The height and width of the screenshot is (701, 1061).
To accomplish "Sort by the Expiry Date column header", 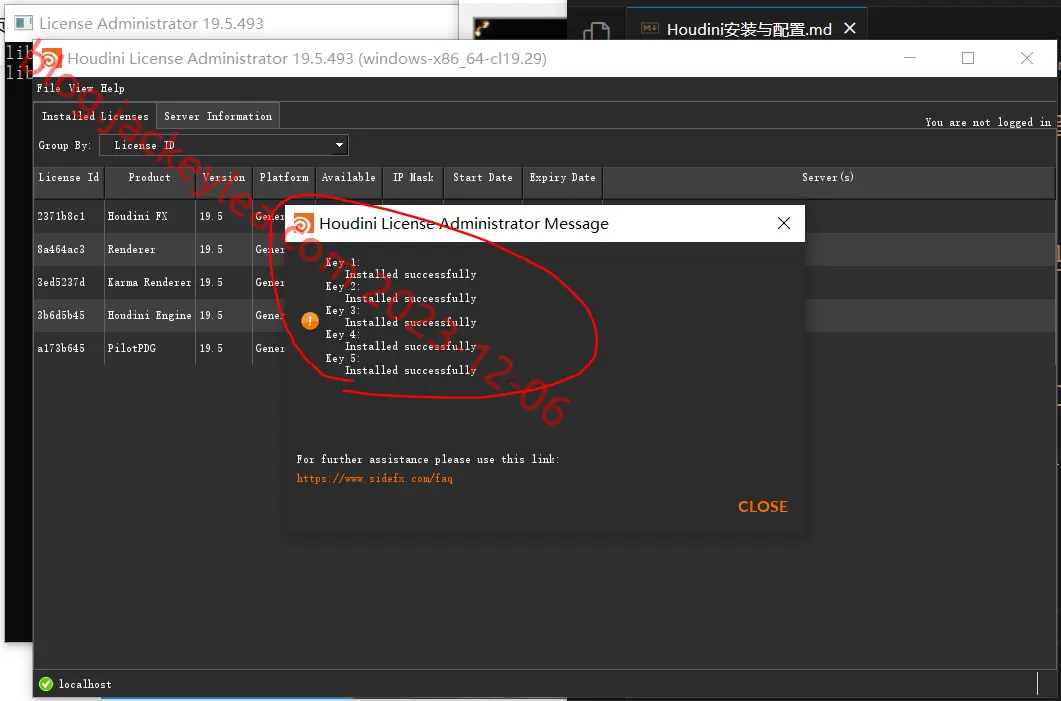I will tap(562, 177).
